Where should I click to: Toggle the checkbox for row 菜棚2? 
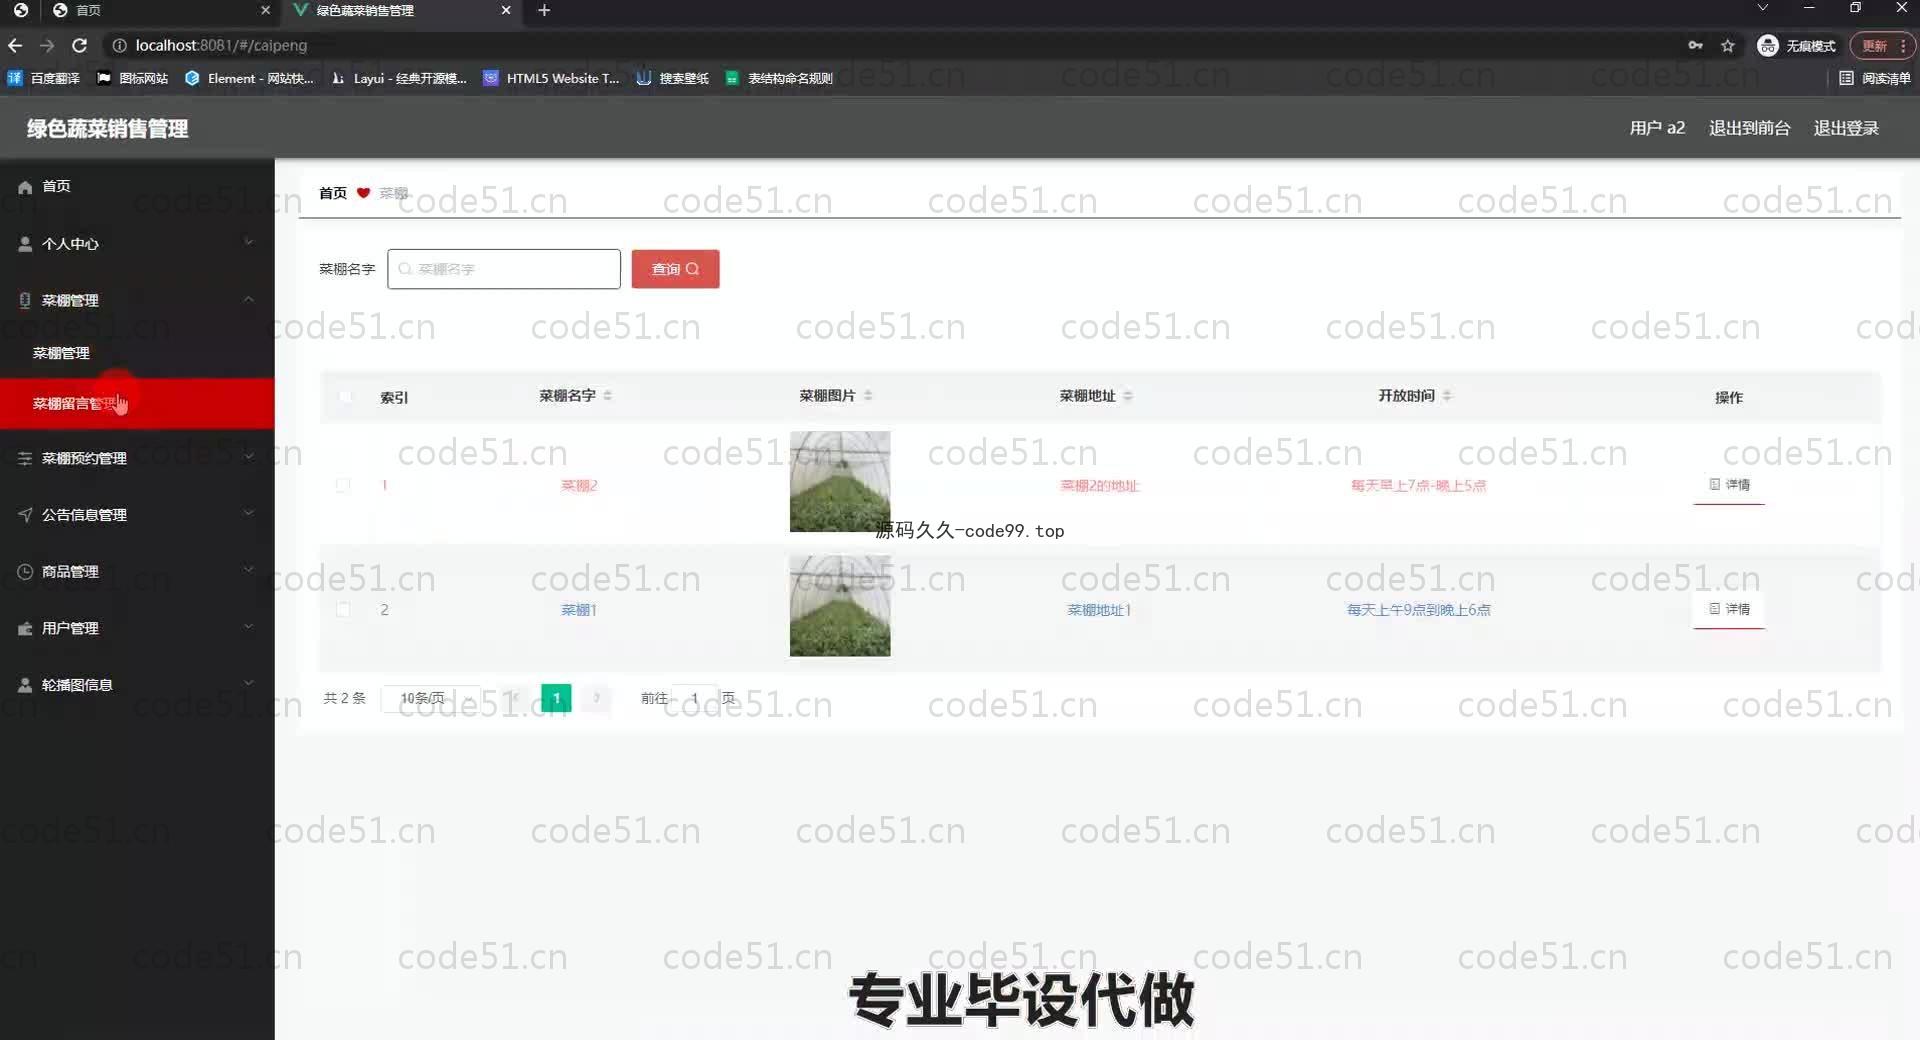(343, 485)
